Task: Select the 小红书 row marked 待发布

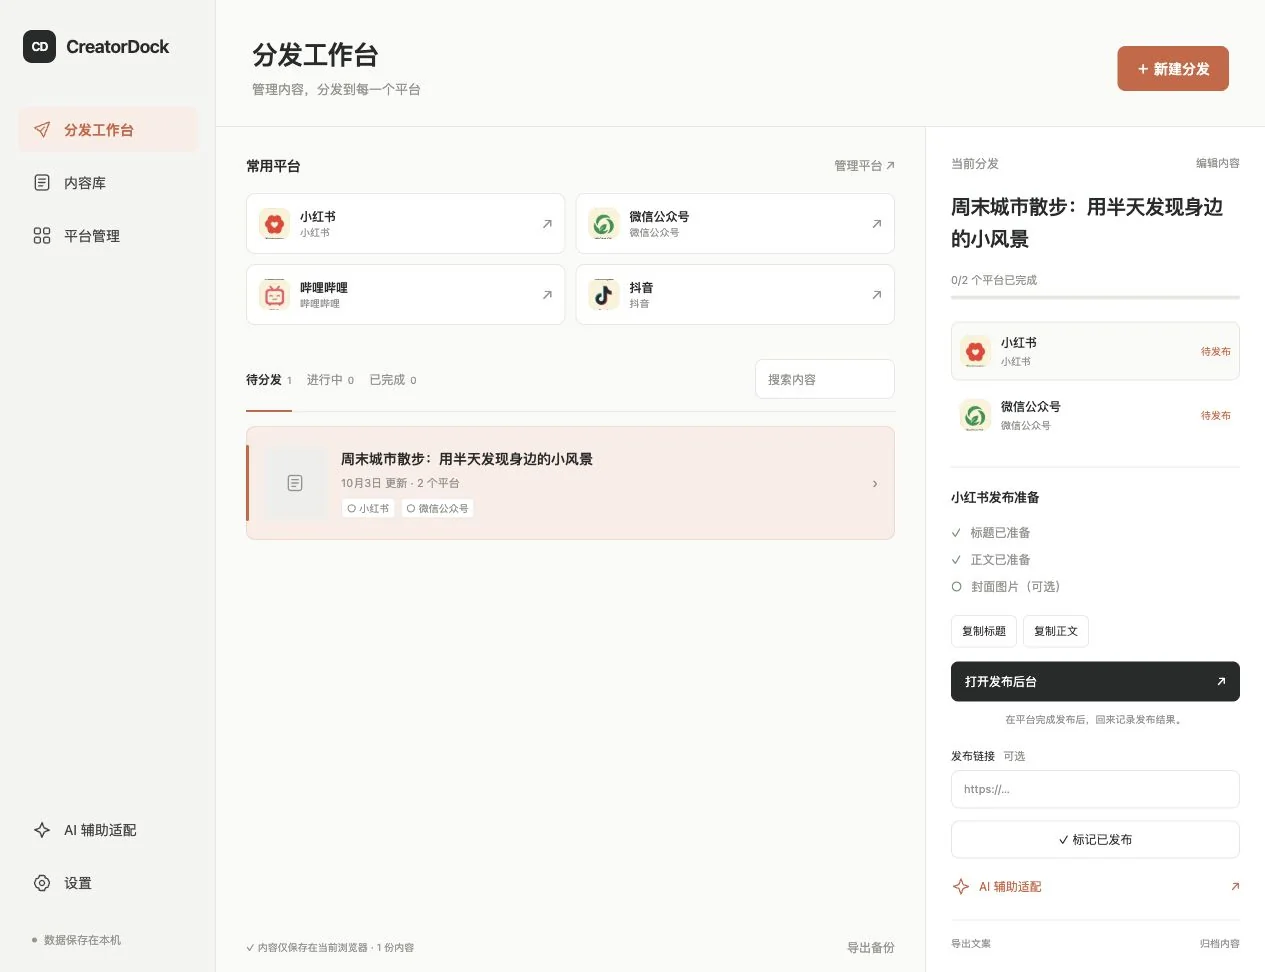Action: coord(1095,351)
